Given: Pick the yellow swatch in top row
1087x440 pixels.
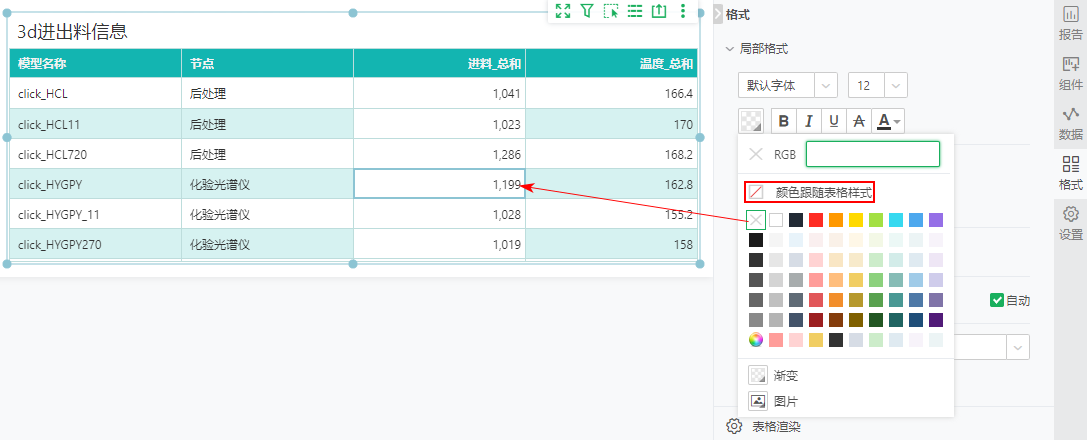Looking at the screenshot, I should 856,220.
